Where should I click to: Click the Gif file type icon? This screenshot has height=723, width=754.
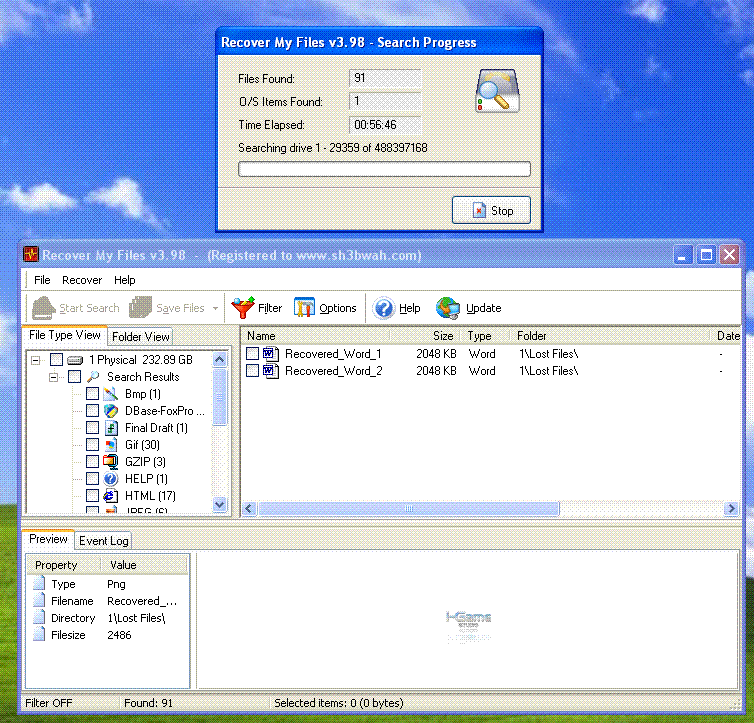(111, 445)
